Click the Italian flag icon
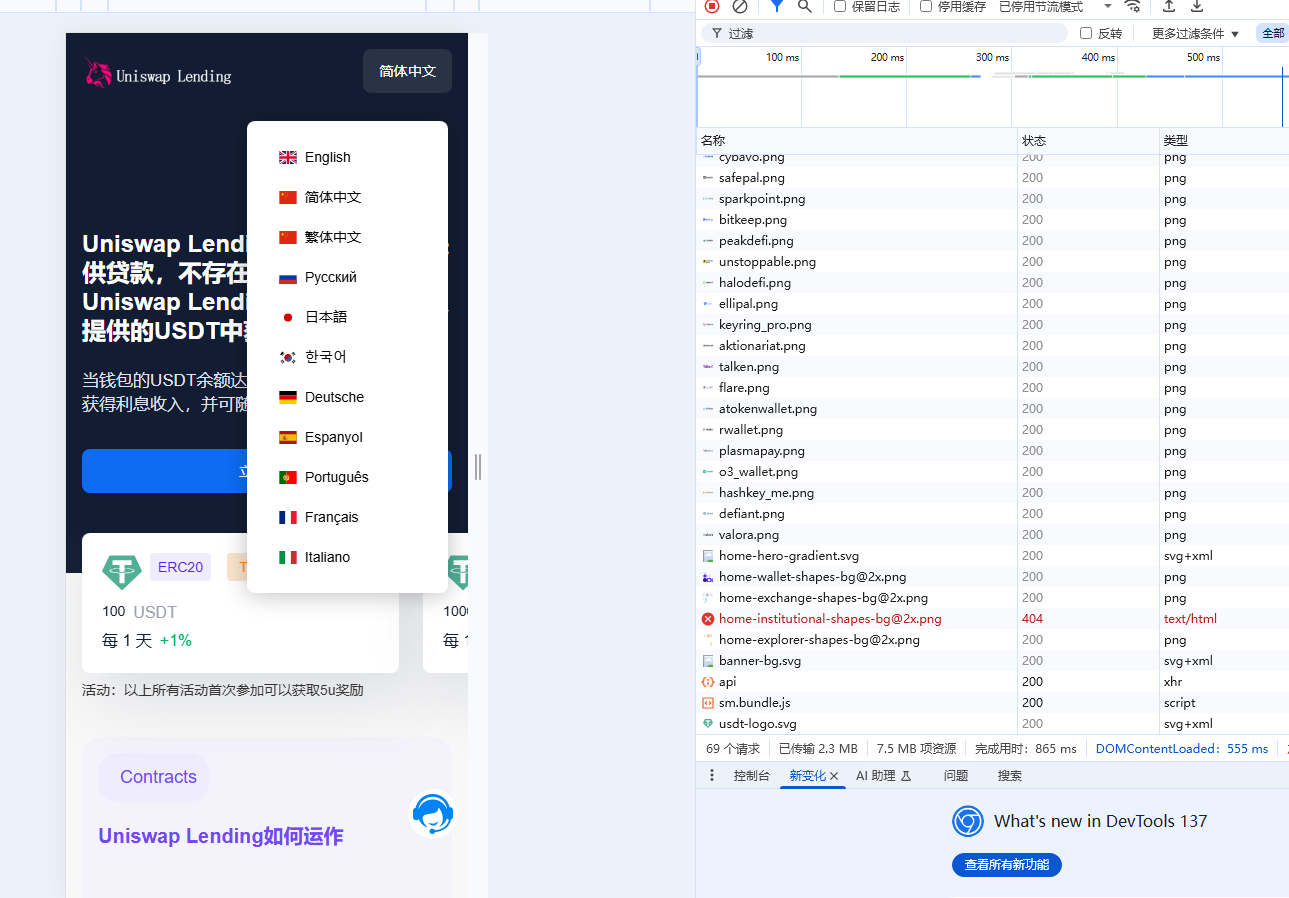1289x898 pixels. [288, 557]
